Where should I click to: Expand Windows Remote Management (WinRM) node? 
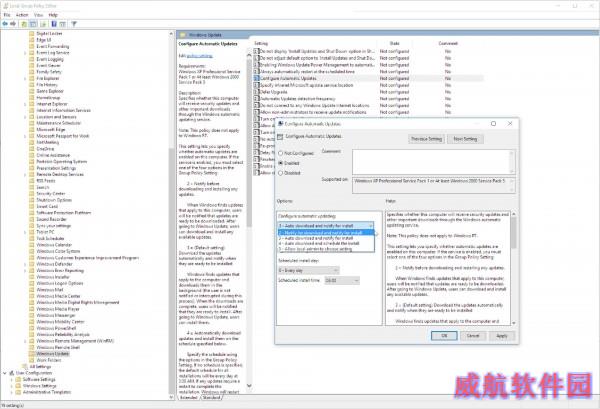[25, 341]
